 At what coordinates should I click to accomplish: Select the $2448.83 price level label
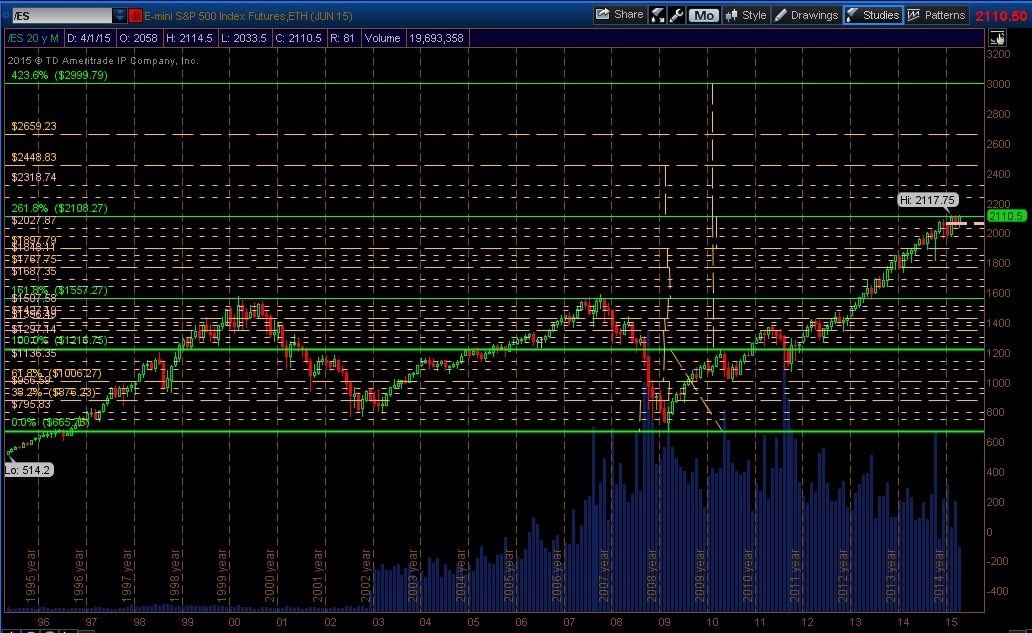34,157
